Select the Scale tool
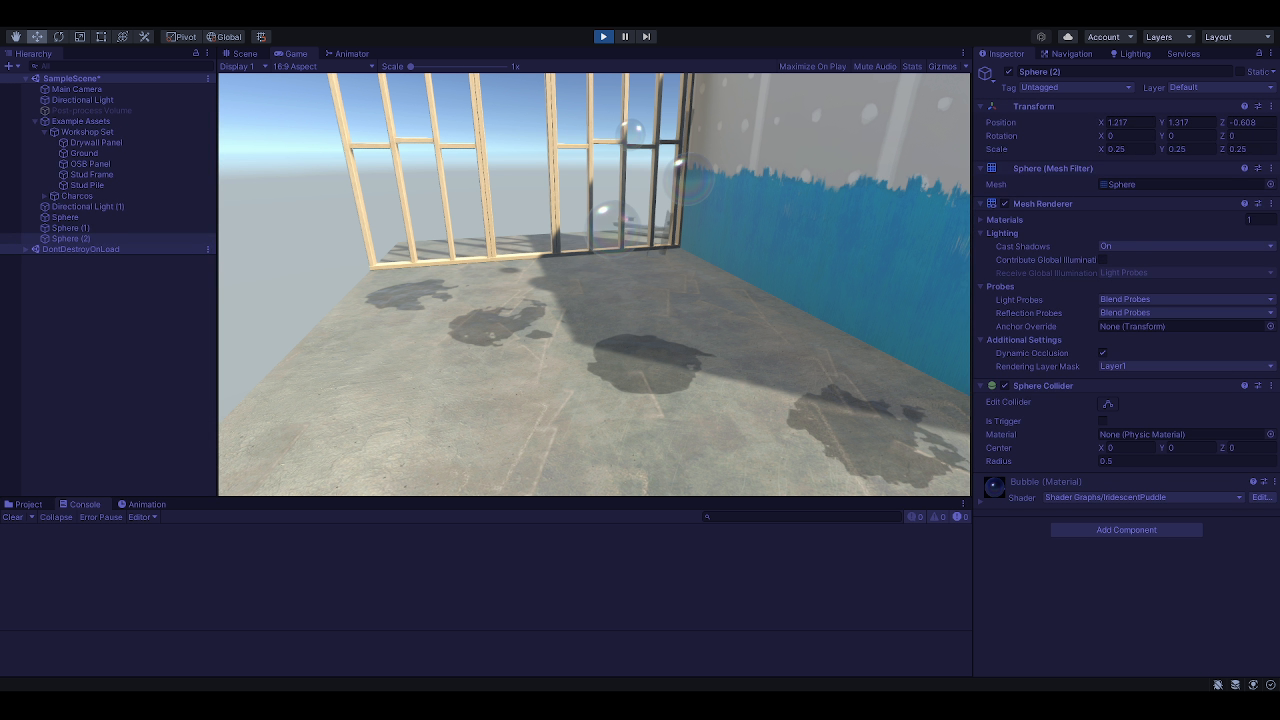This screenshot has height=720, width=1280. point(80,37)
